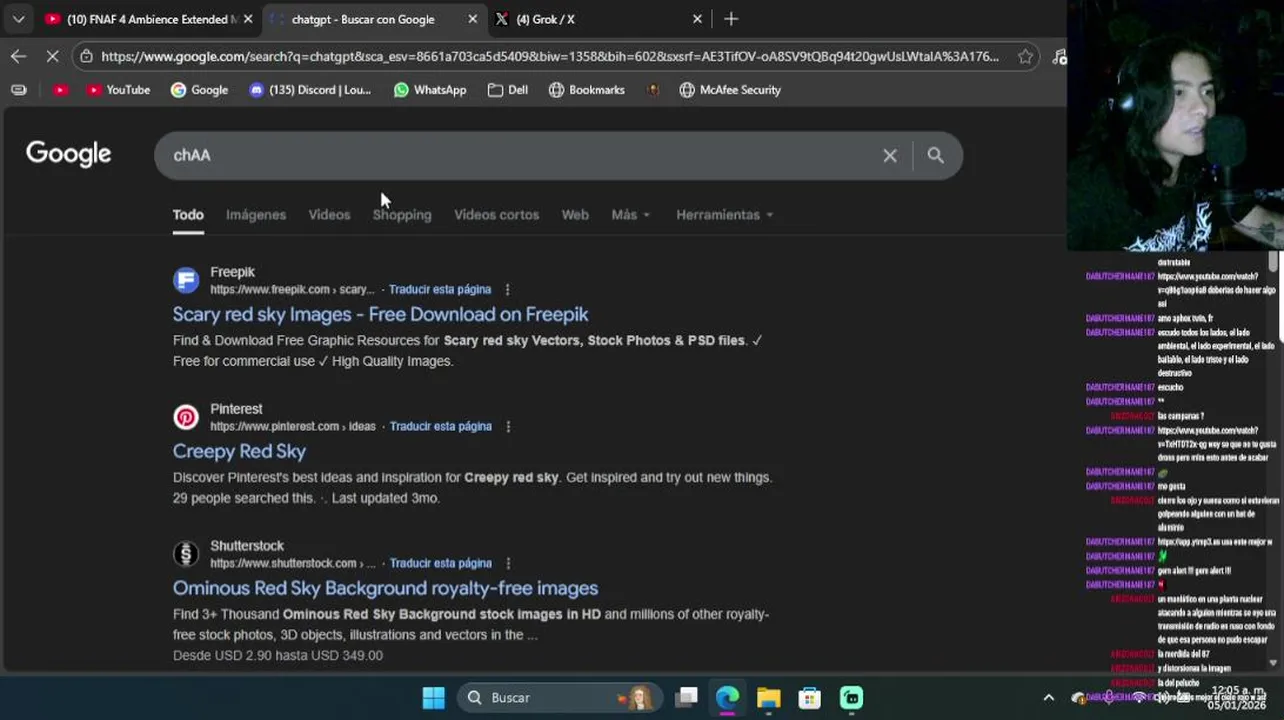The height and width of the screenshot is (720, 1284).
Task: Open a new browser tab with plus
Action: [x=731, y=19]
